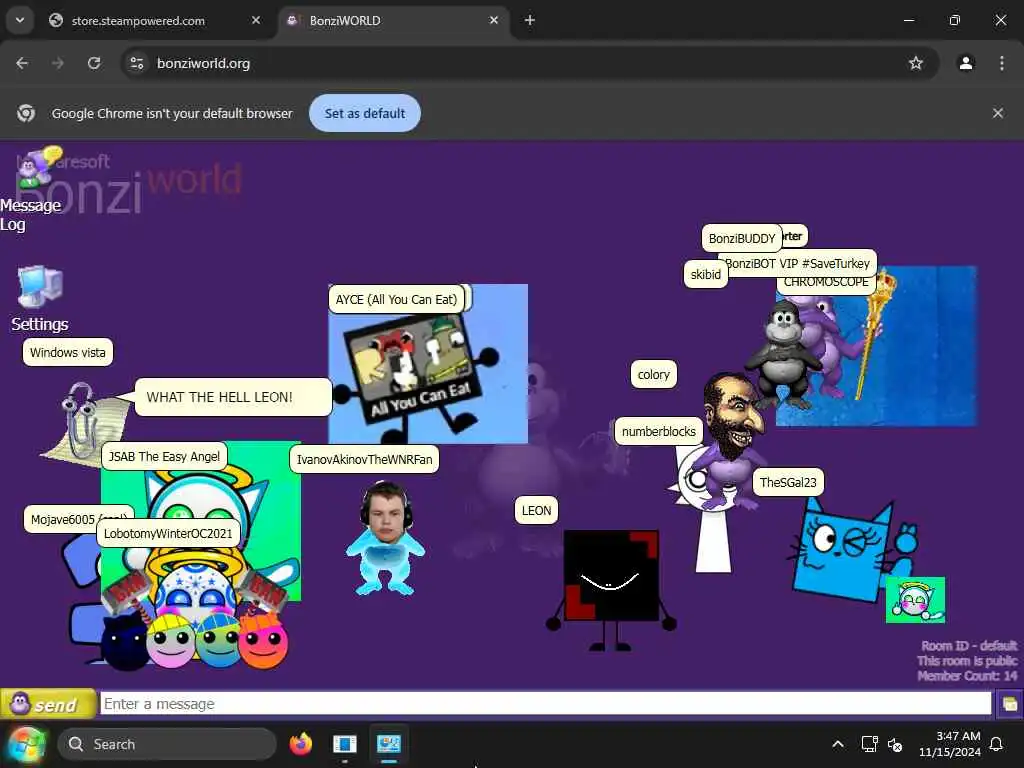Click the LEON name tag

coord(536,511)
